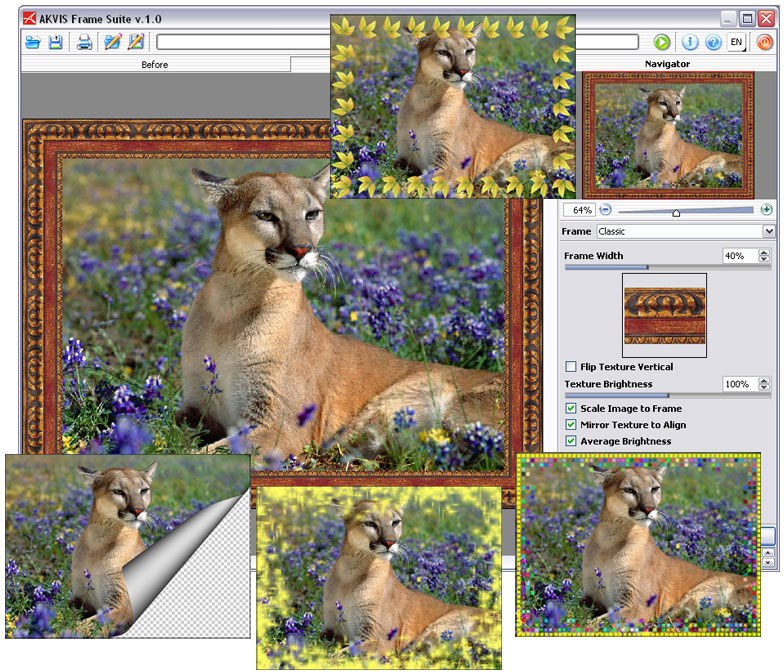The height and width of the screenshot is (672, 784).
Task: Adjust the navigator zoom slider handle
Action: 676,213
